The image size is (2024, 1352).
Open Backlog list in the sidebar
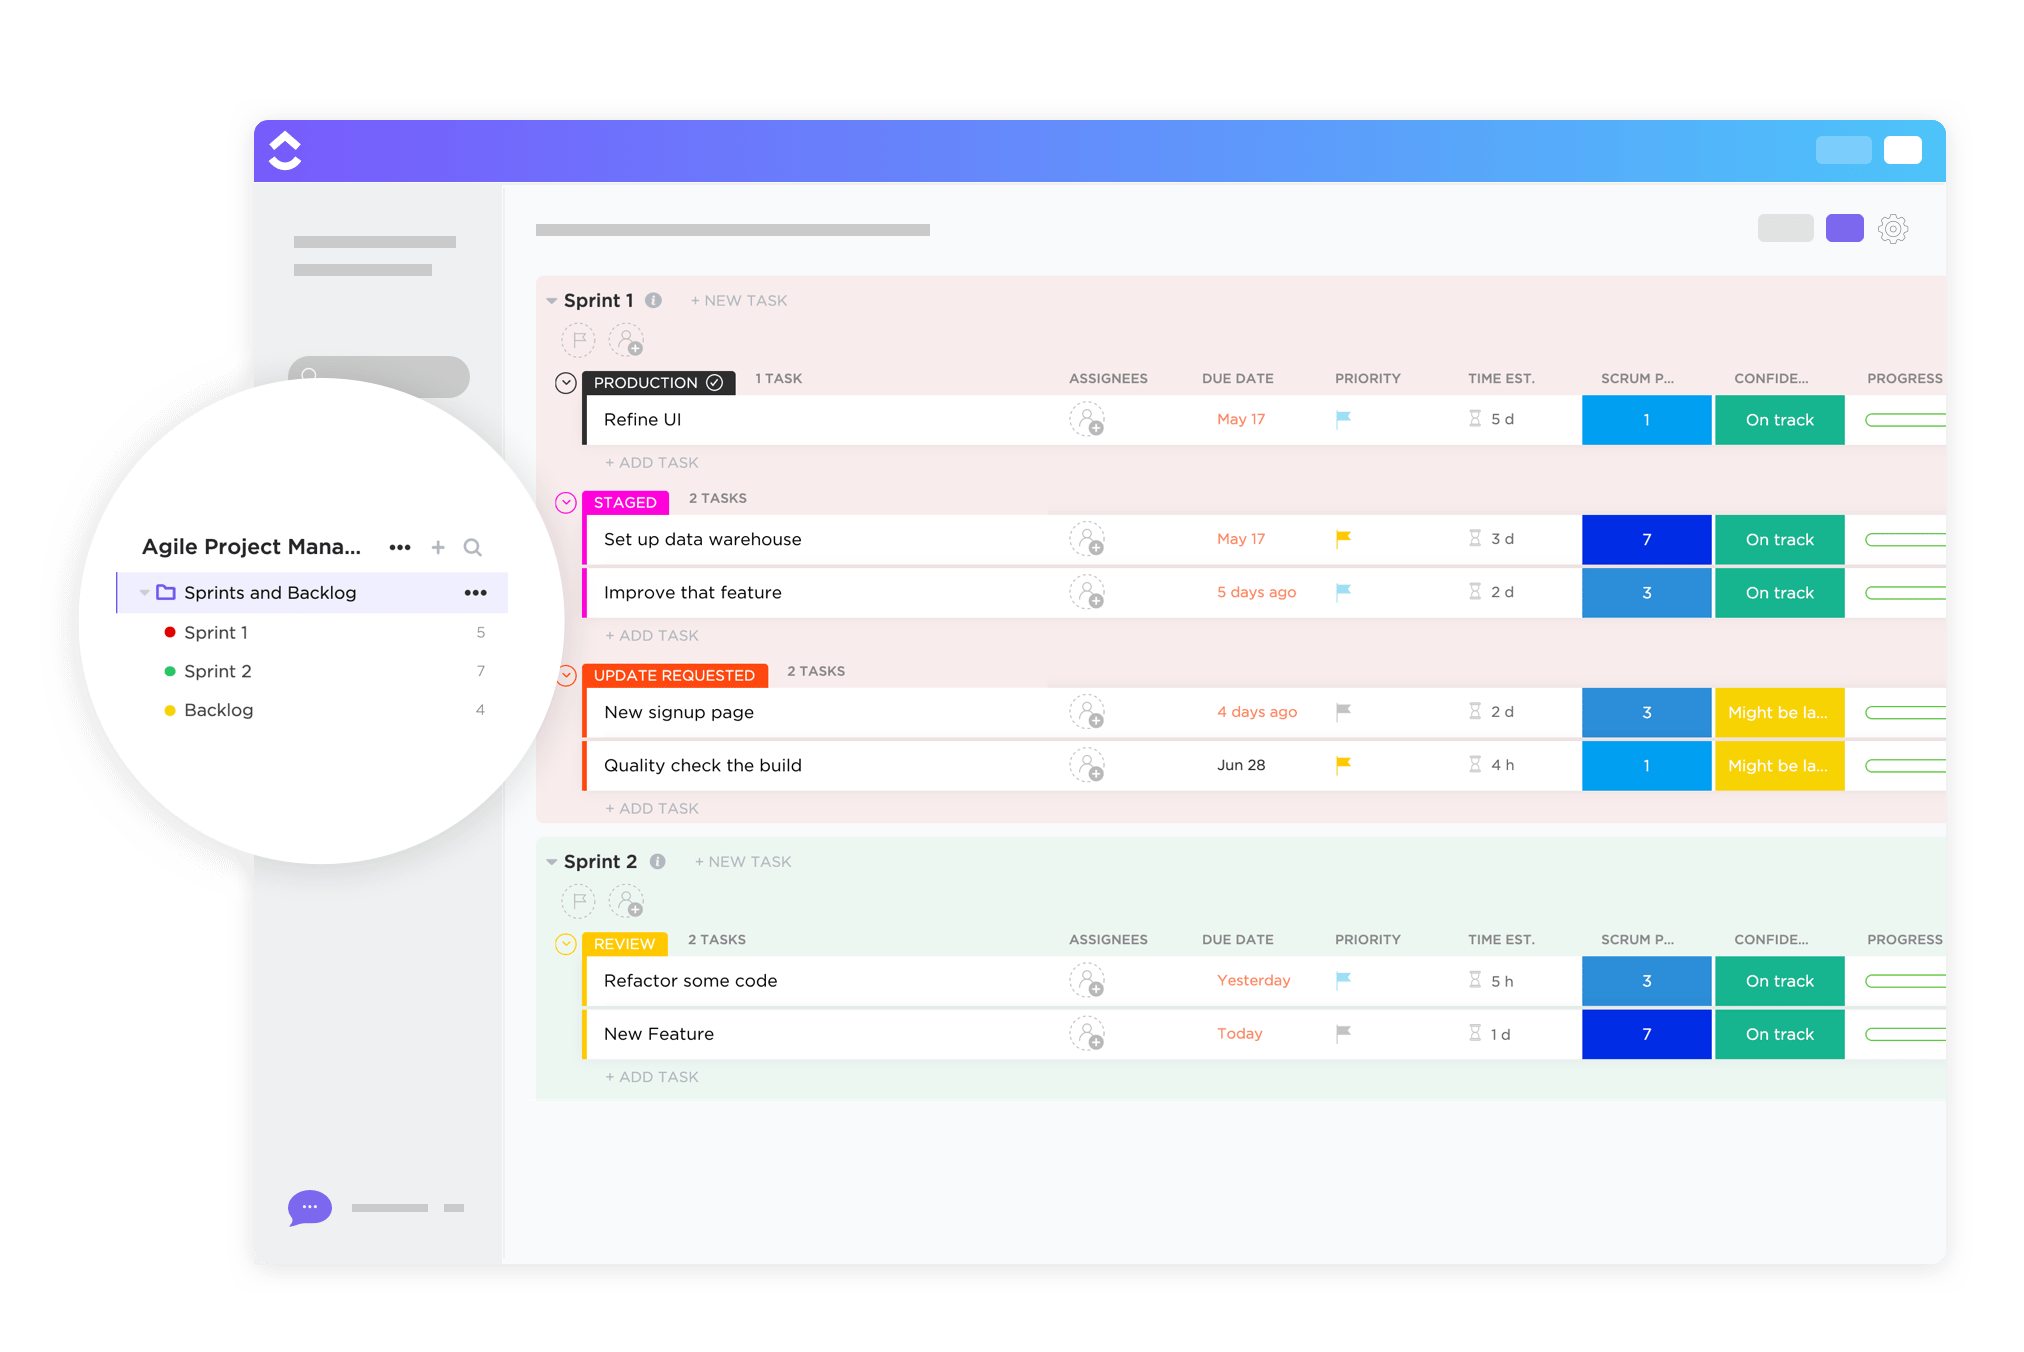pos(218,710)
